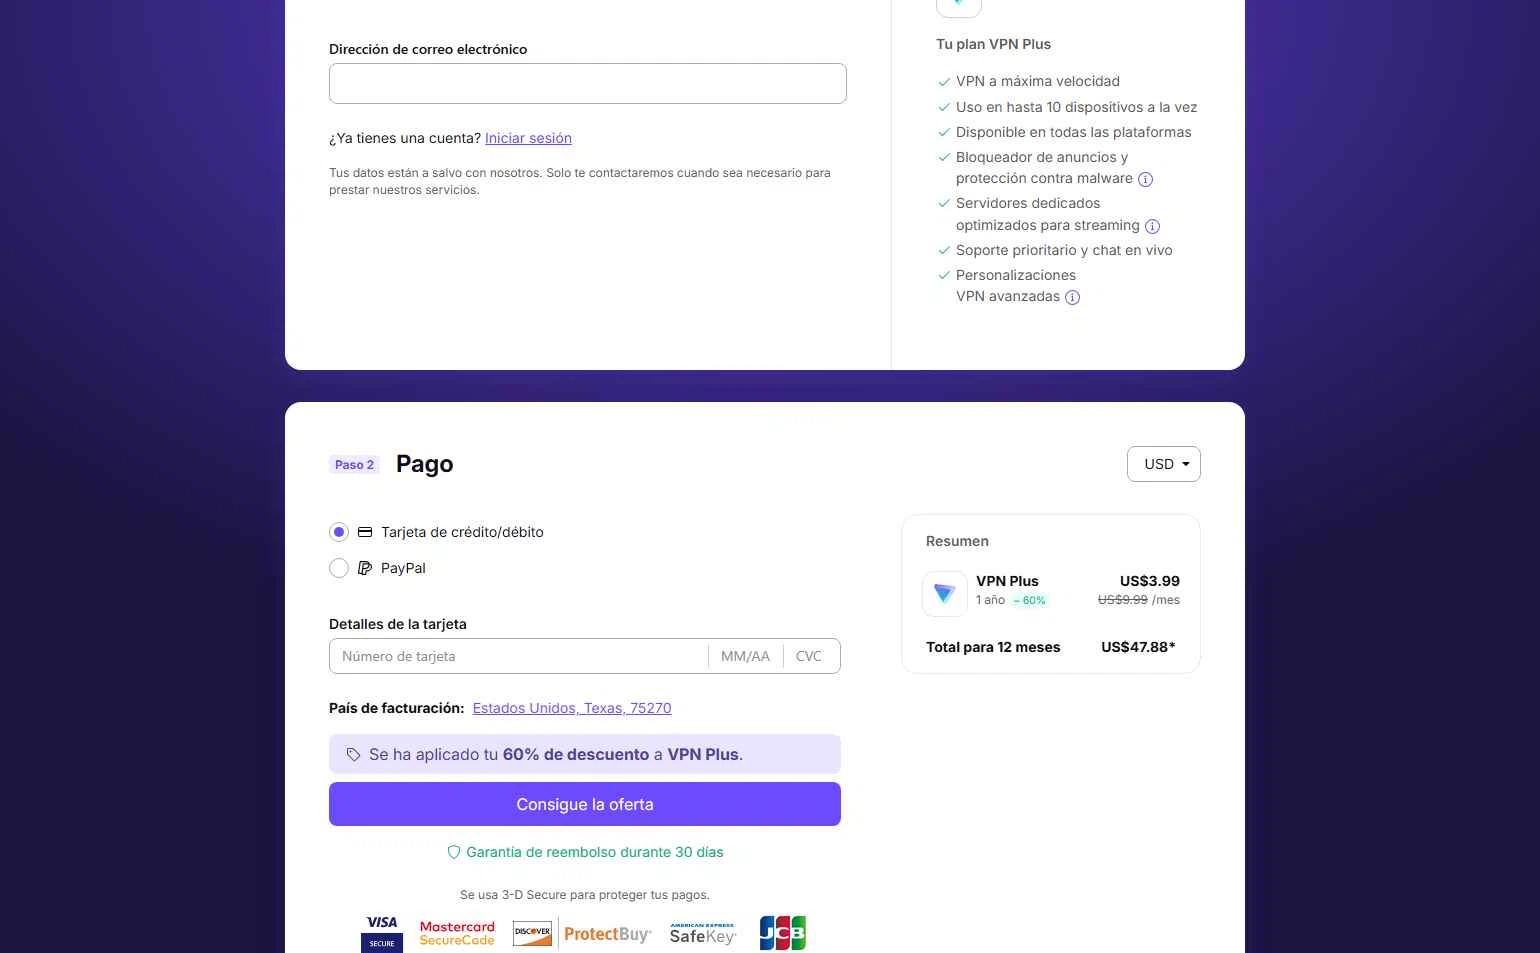Select PayPal as the payment method
This screenshot has height=953, width=1540.
(x=339, y=568)
